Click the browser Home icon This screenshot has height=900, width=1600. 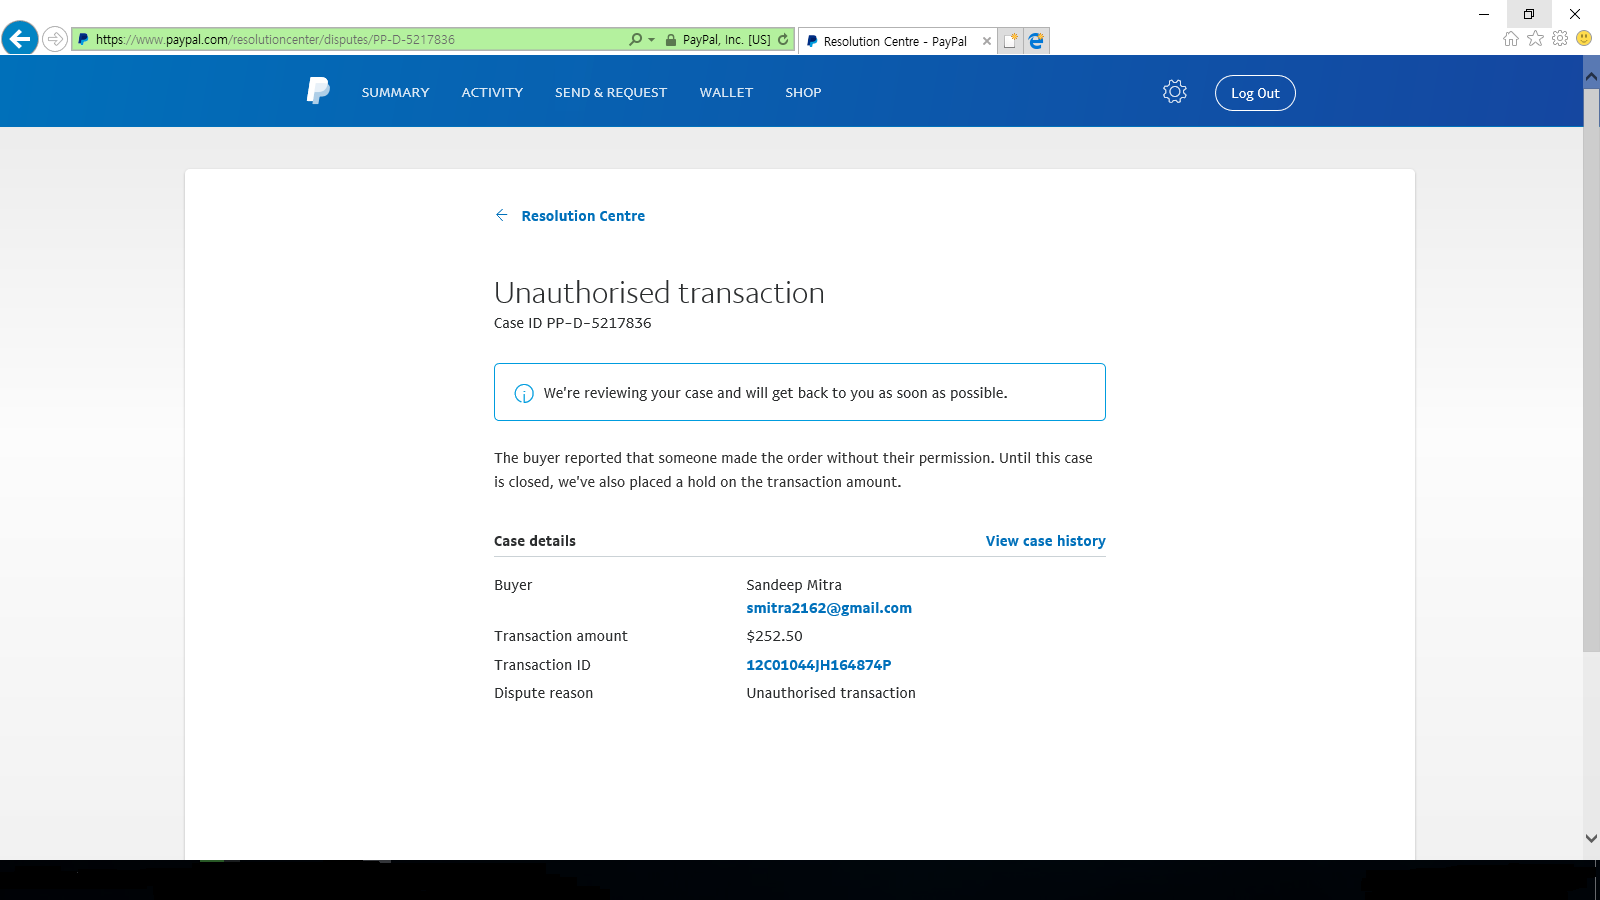[1511, 38]
